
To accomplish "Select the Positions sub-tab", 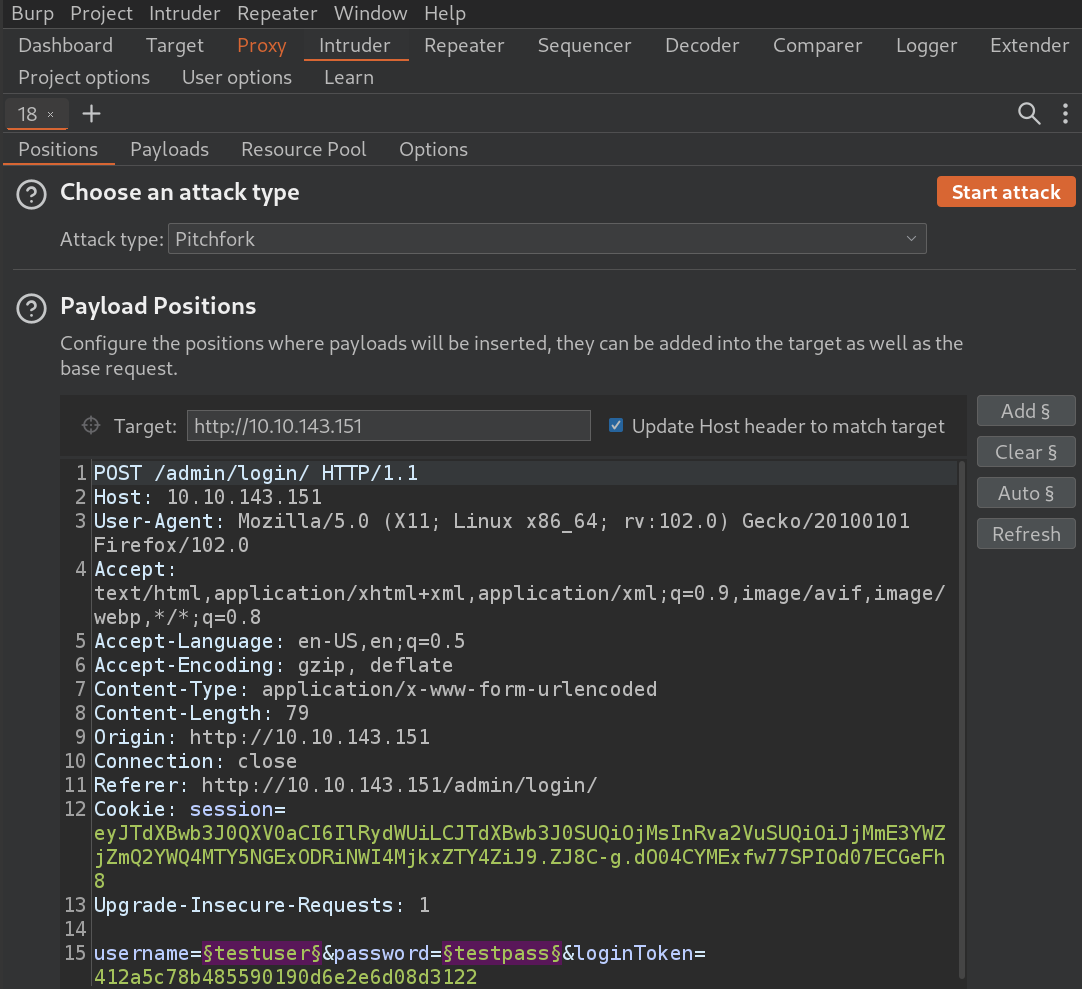I will (58, 150).
